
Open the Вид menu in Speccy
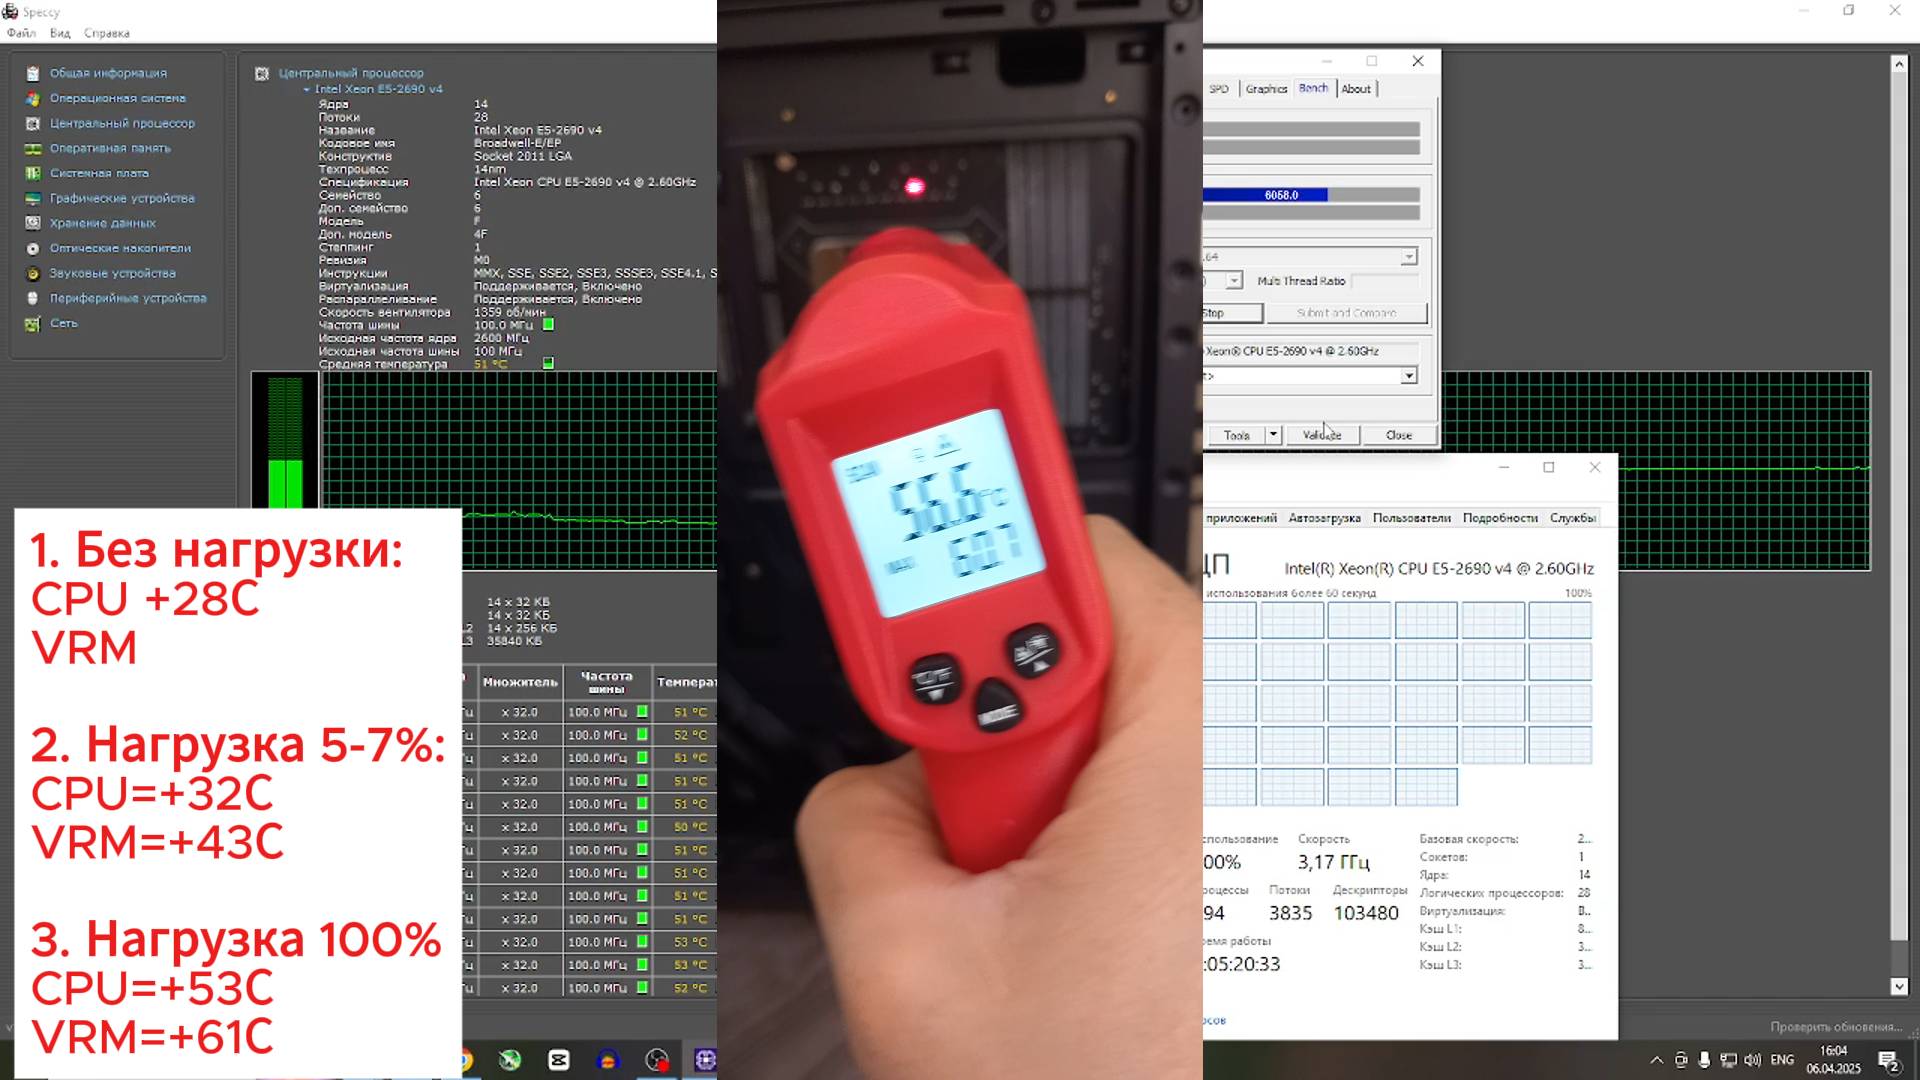tap(59, 33)
